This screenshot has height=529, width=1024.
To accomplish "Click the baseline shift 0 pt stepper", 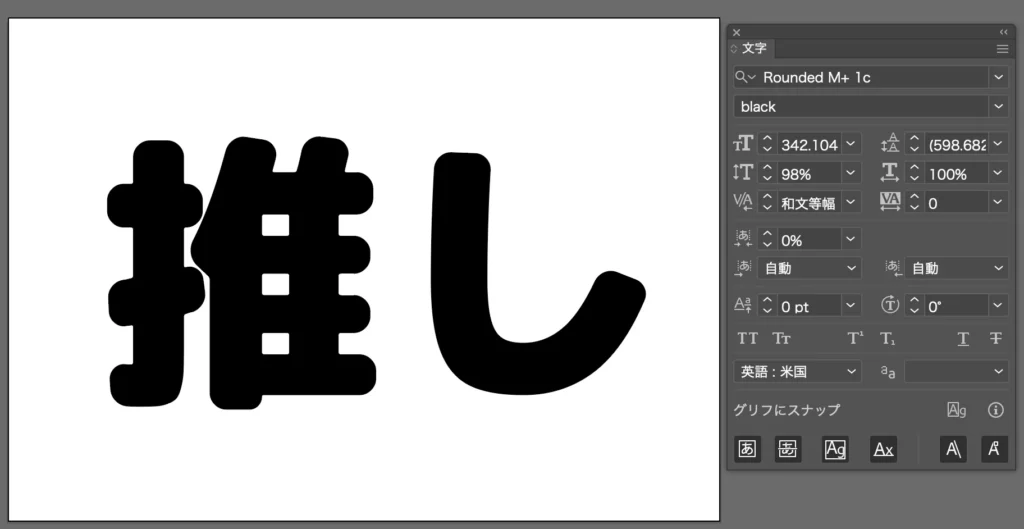I will [x=767, y=305].
